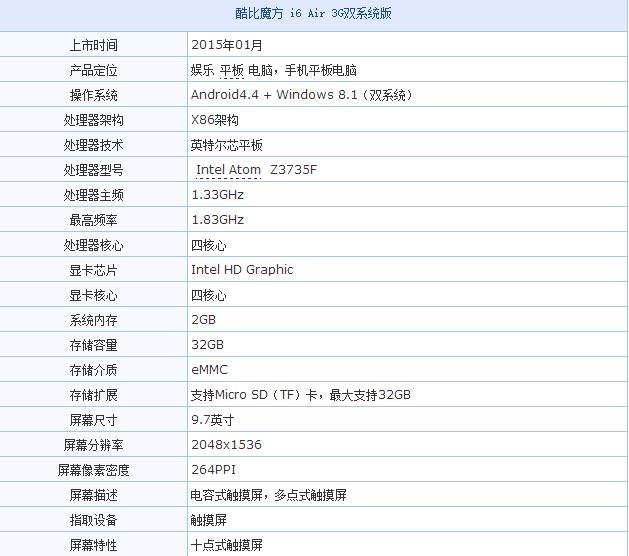Select the 操作系统 label
The height and width of the screenshot is (556, 629).
coord(93,95)
